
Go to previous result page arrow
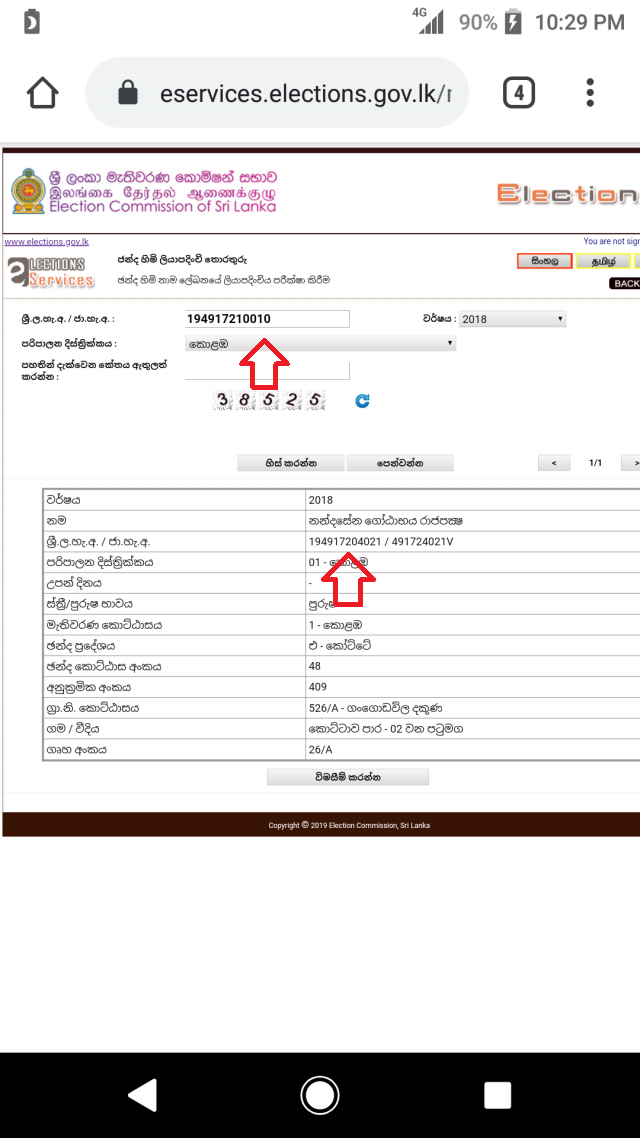pos(554,463)
